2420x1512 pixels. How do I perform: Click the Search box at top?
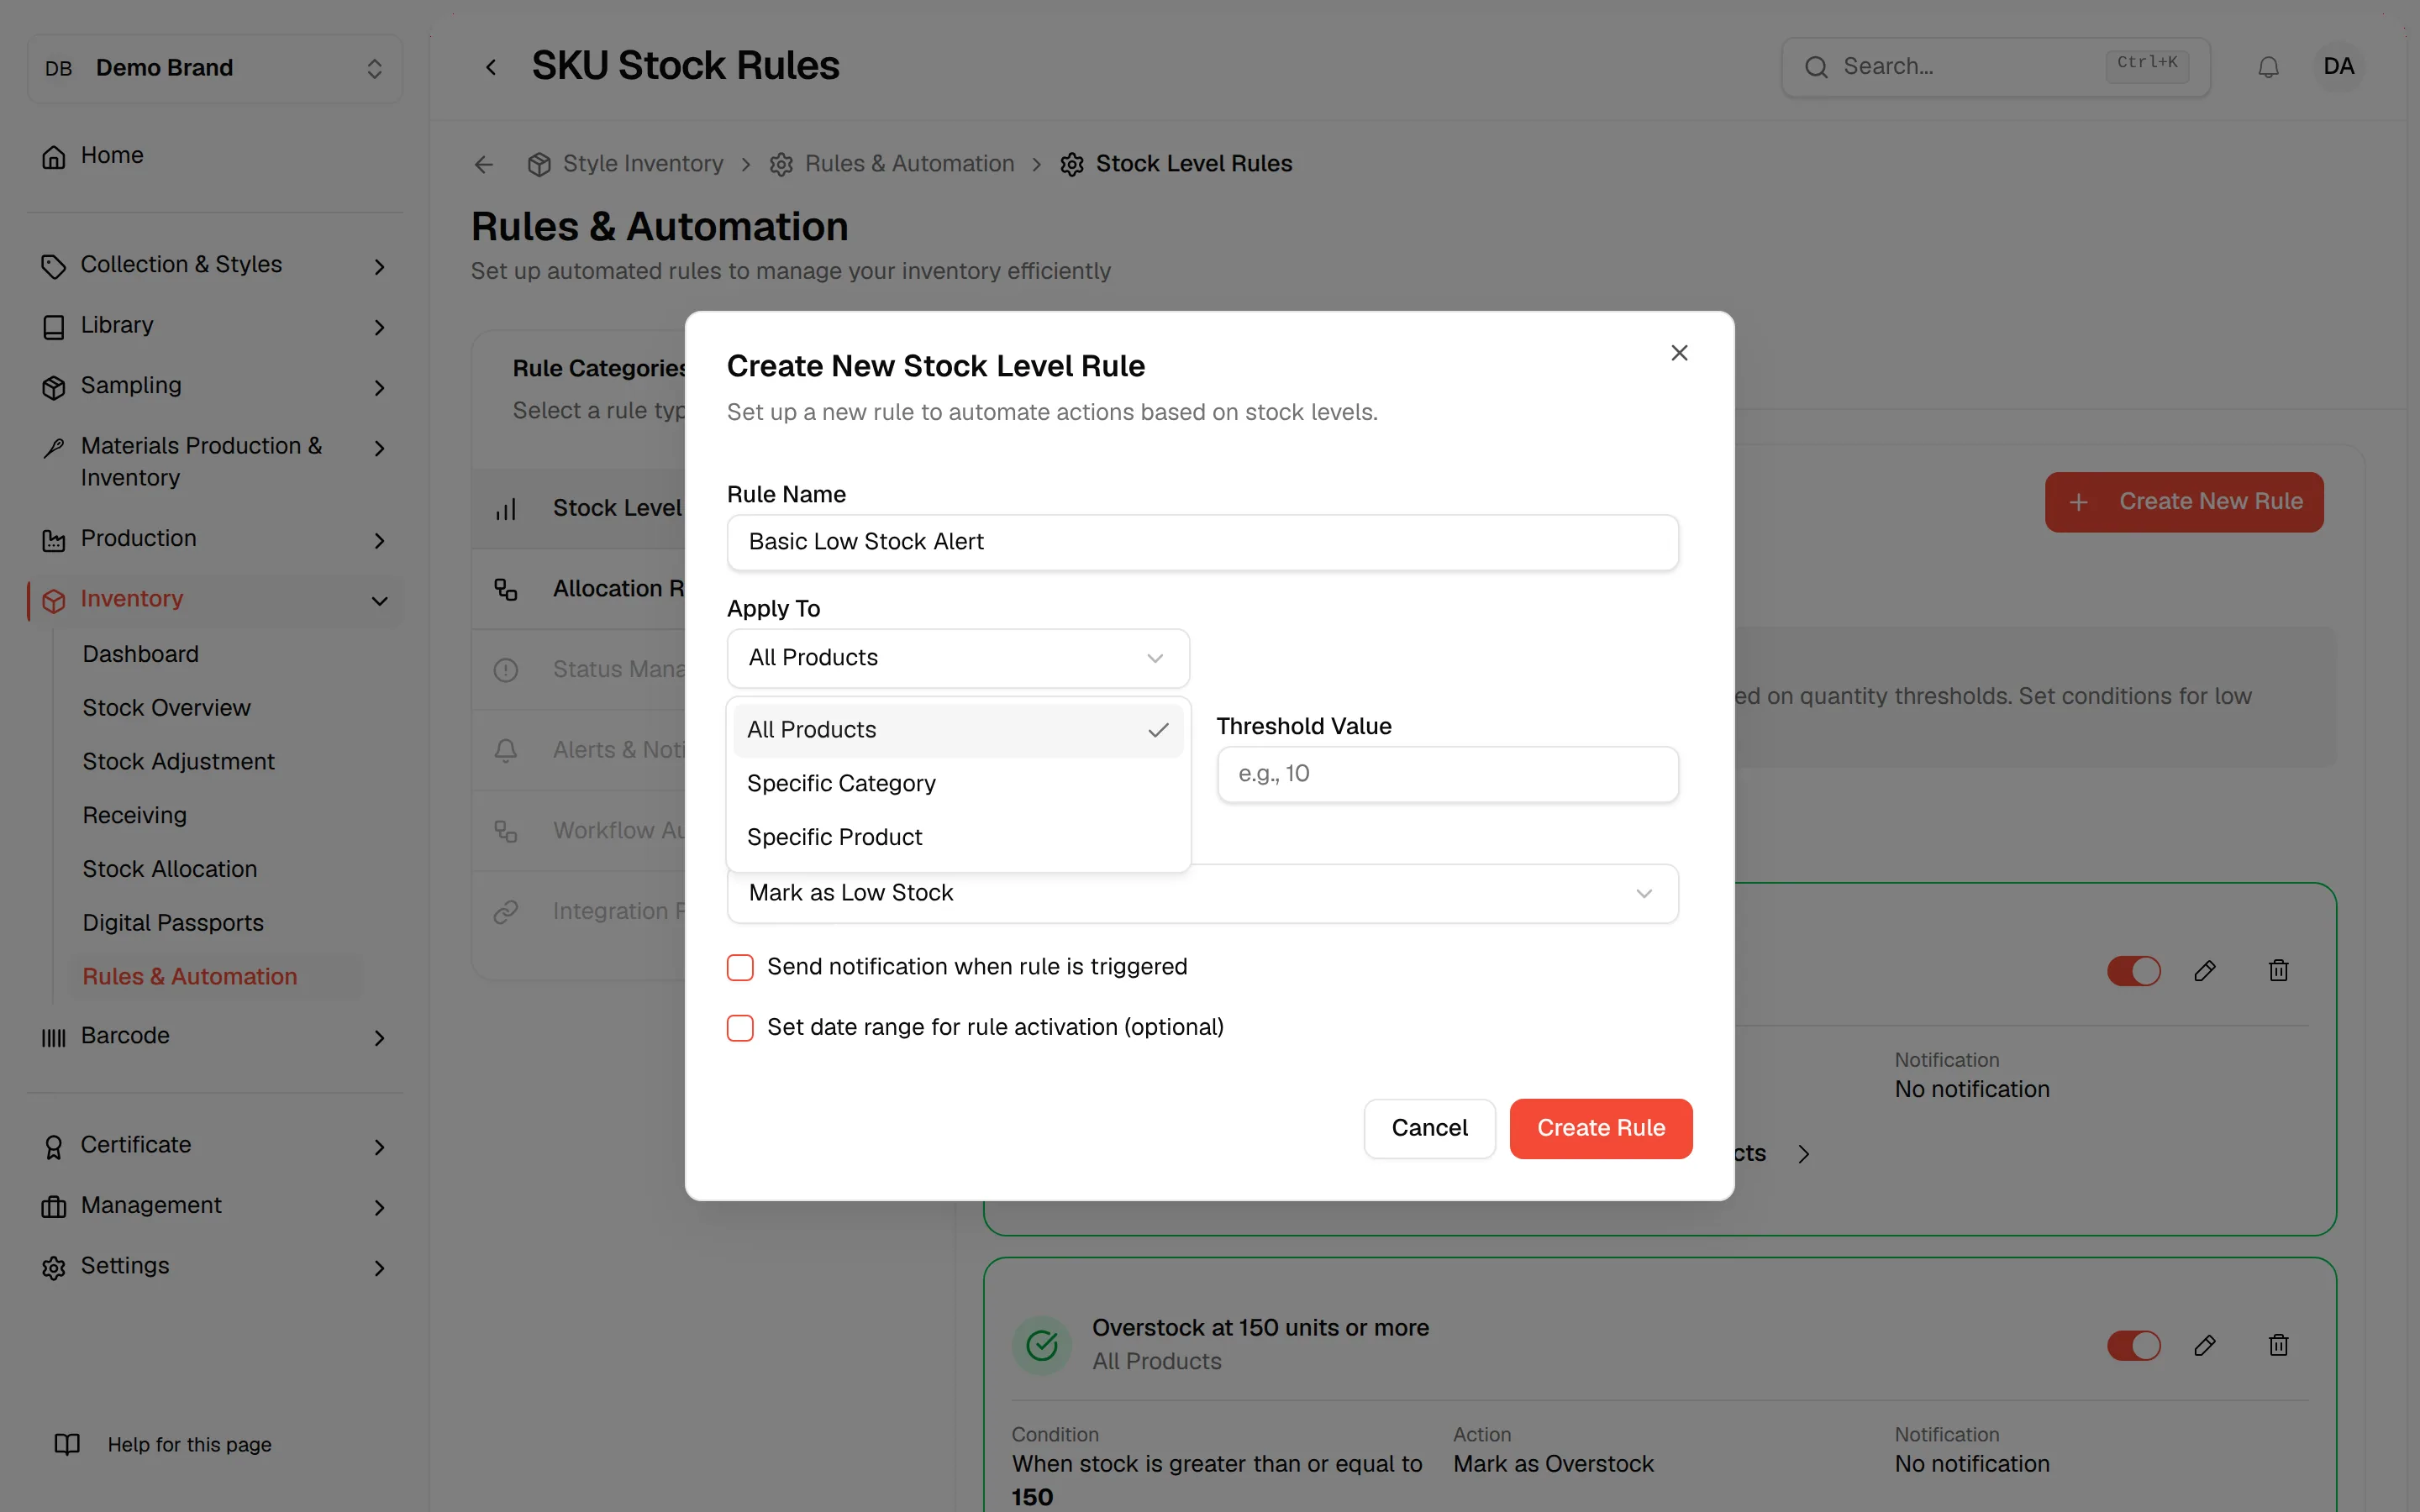click(1995, 67)
